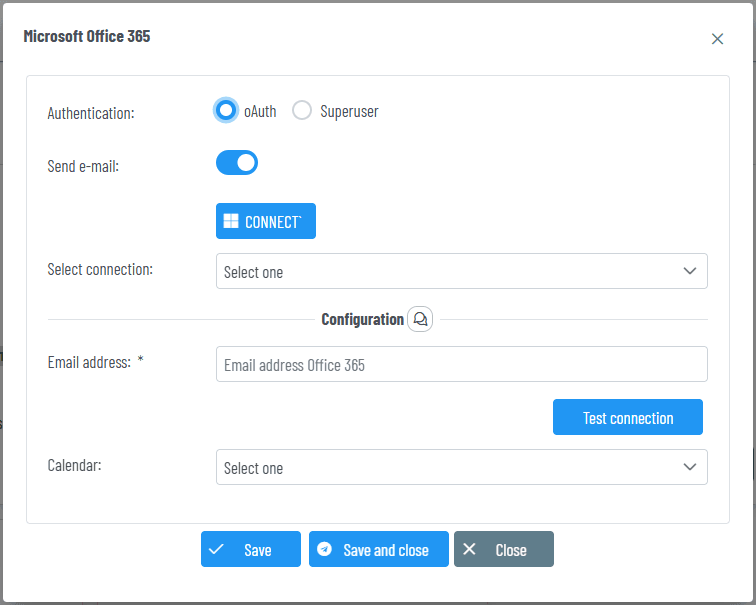756x605 pixels.
Task: Click Save and close button
Action: click(x=378, y=549)
